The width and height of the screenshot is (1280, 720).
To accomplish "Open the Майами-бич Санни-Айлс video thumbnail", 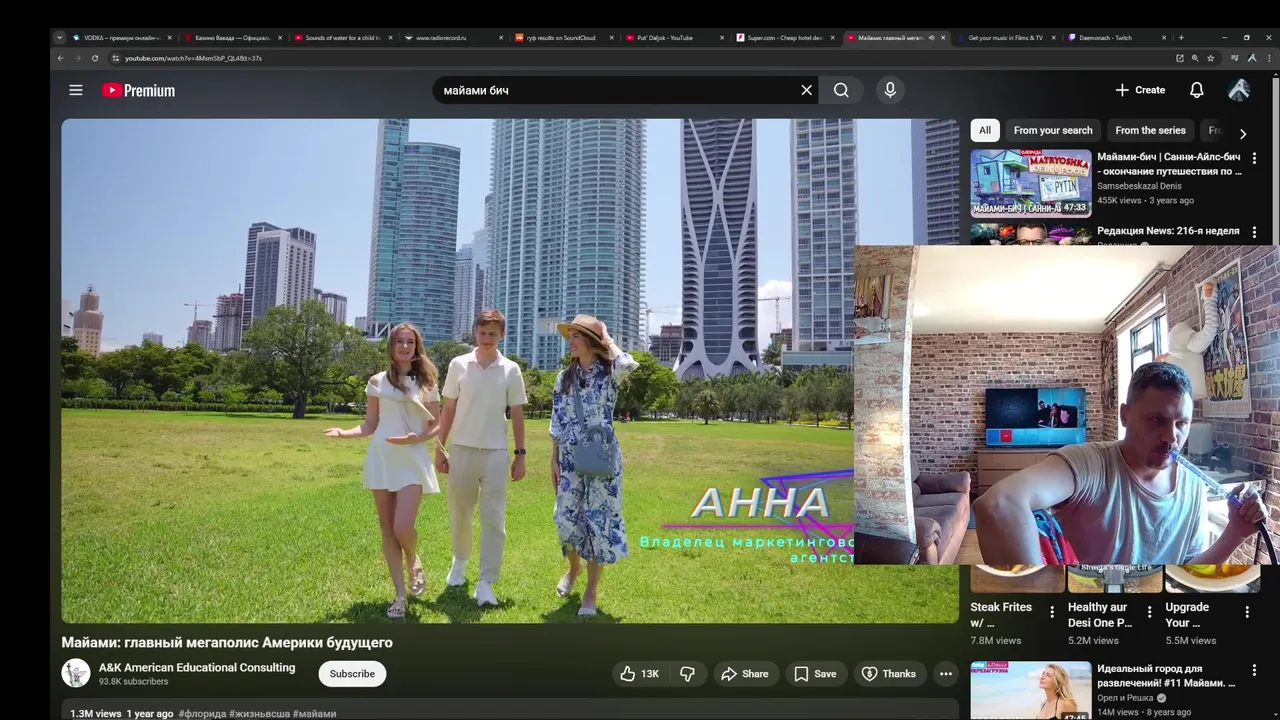I will point(1031,183).
